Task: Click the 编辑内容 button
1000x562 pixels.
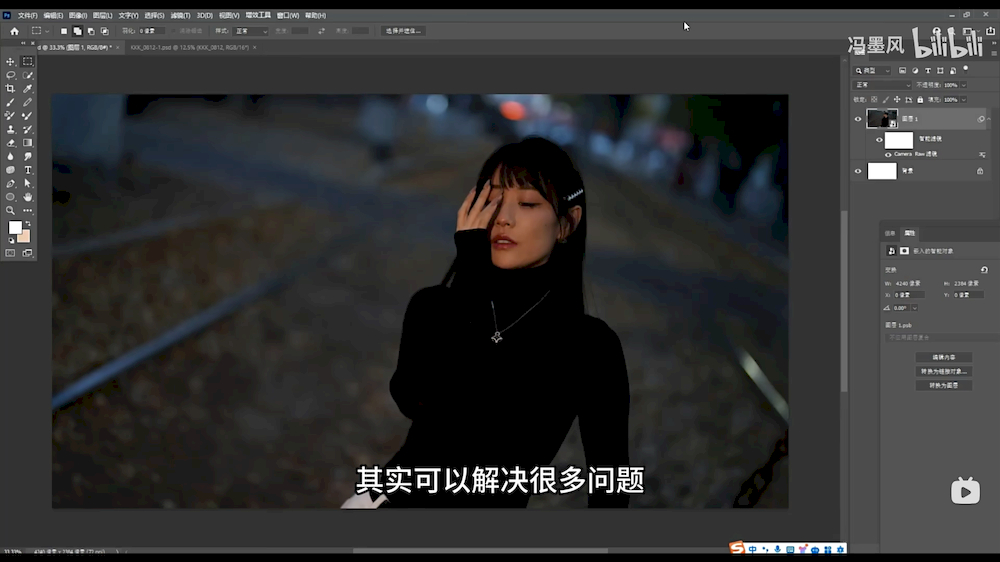Action: 943,357
